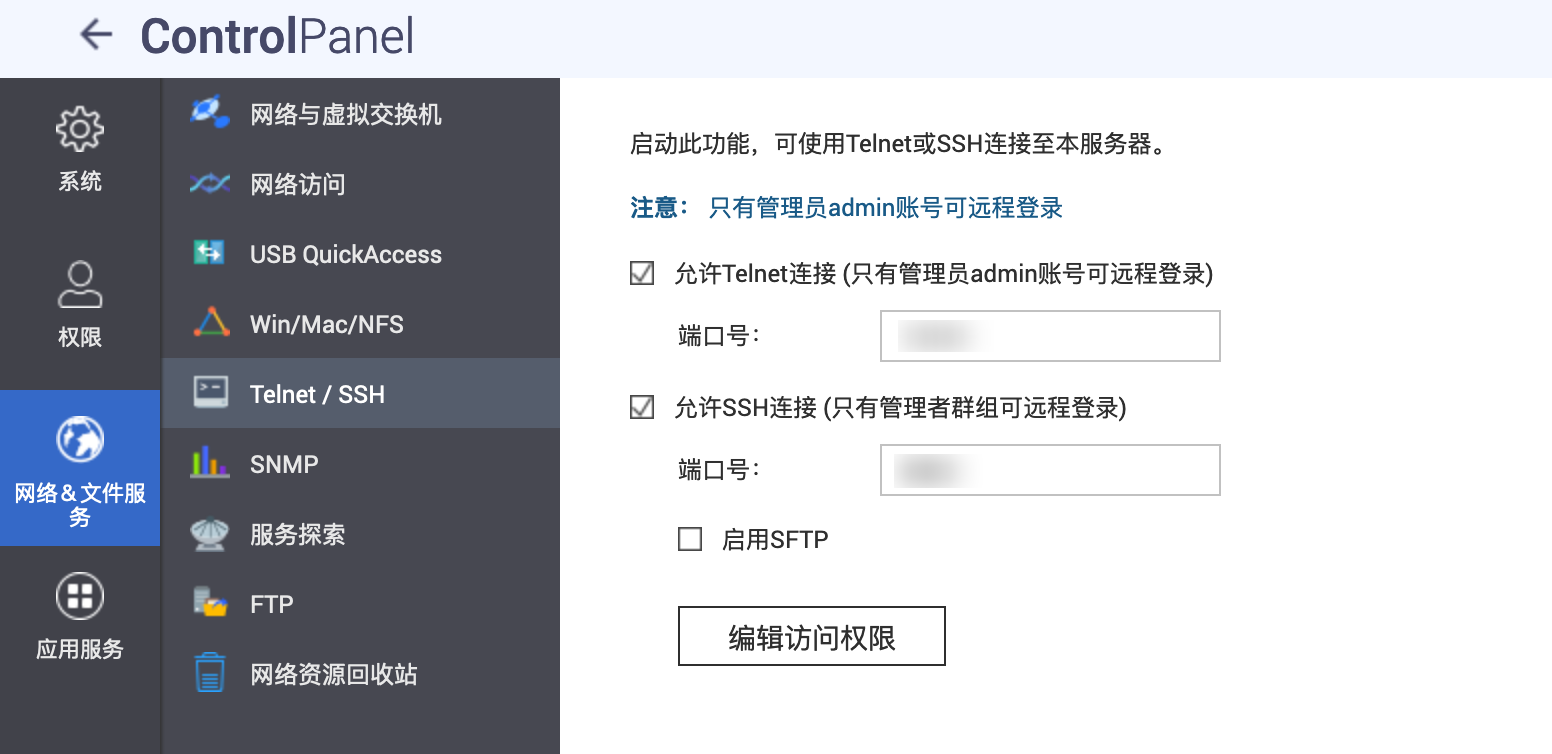Click the SSH 端口号 input field
The image size is (1552, 754).
click(1050, 470)
